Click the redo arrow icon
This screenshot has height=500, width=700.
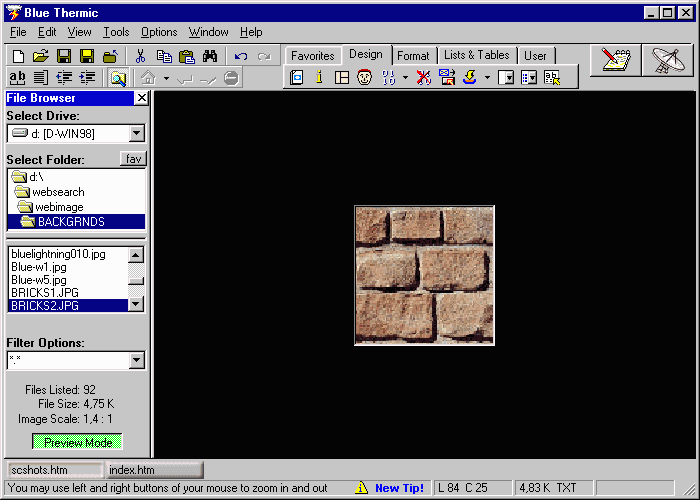(264, 56)
